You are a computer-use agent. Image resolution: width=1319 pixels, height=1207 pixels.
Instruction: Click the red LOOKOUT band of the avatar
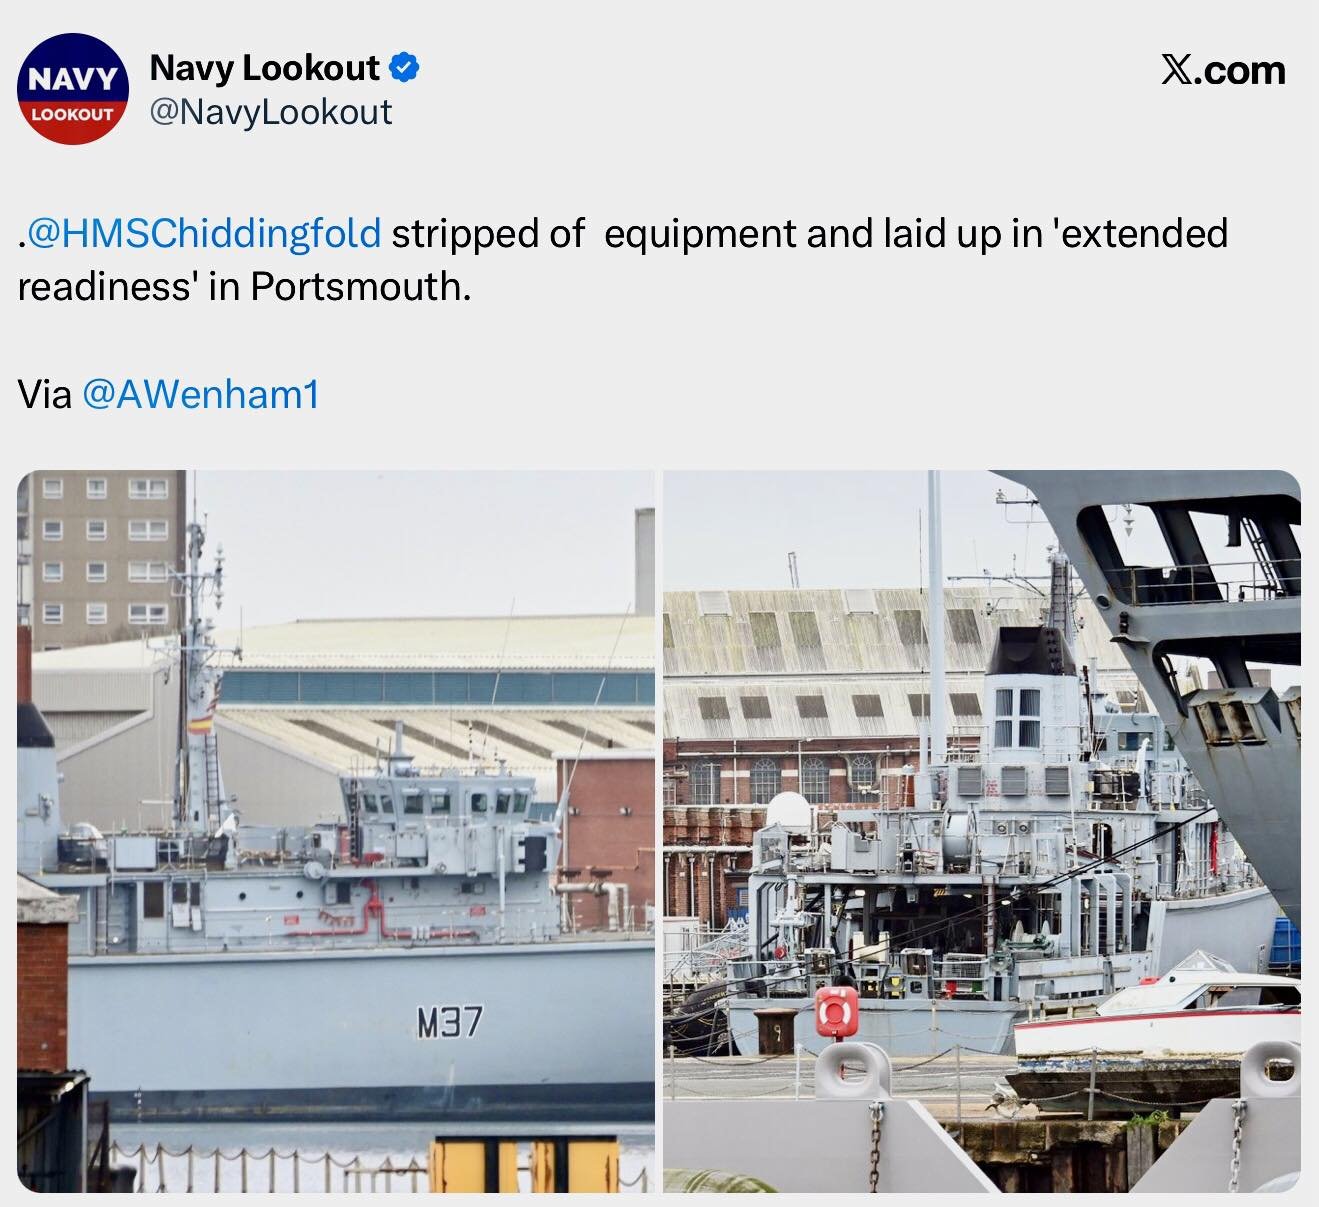point(73,116)
